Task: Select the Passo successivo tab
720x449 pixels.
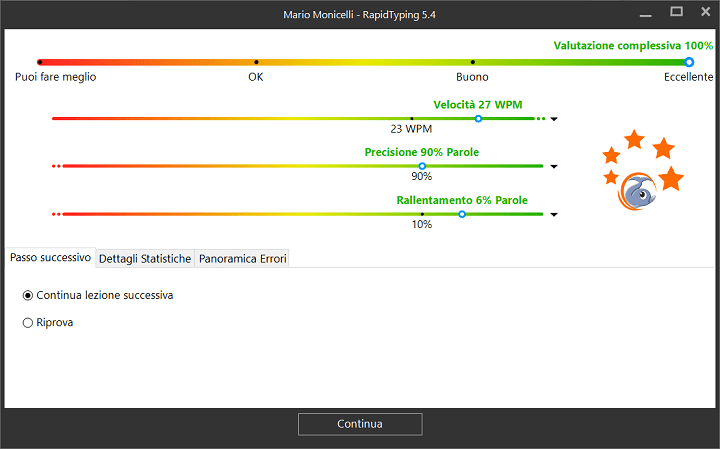Action: pyautogui.click(x=51, y=258)
